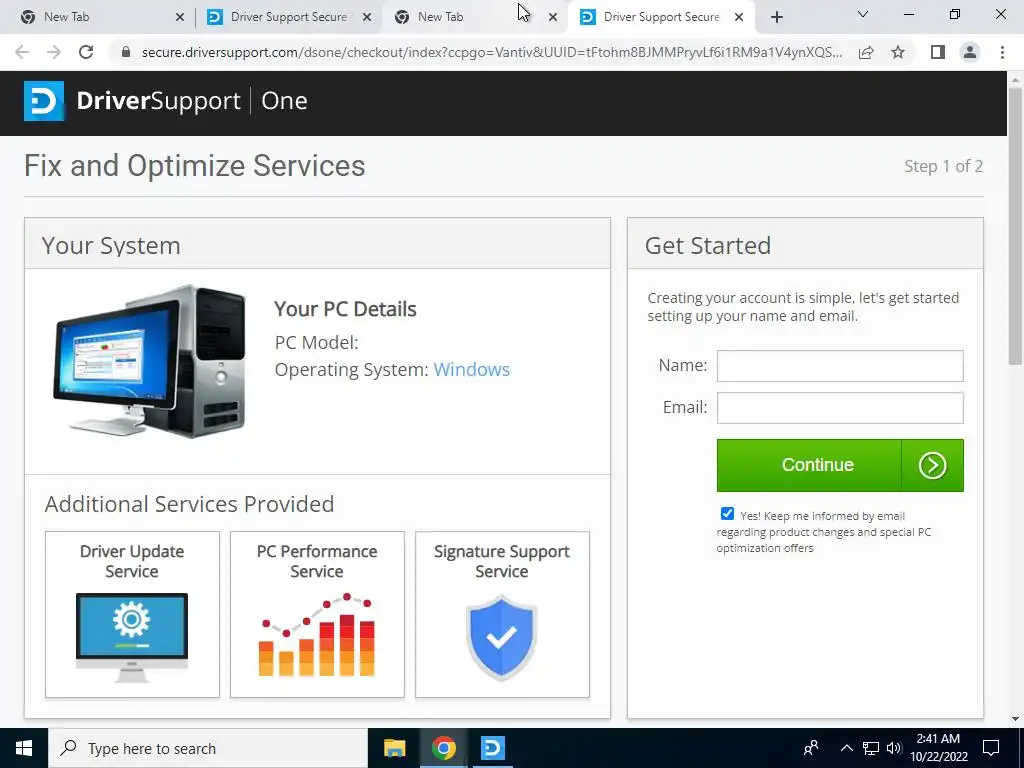Click the Additional Services Provided heading

tap(189, 504)
